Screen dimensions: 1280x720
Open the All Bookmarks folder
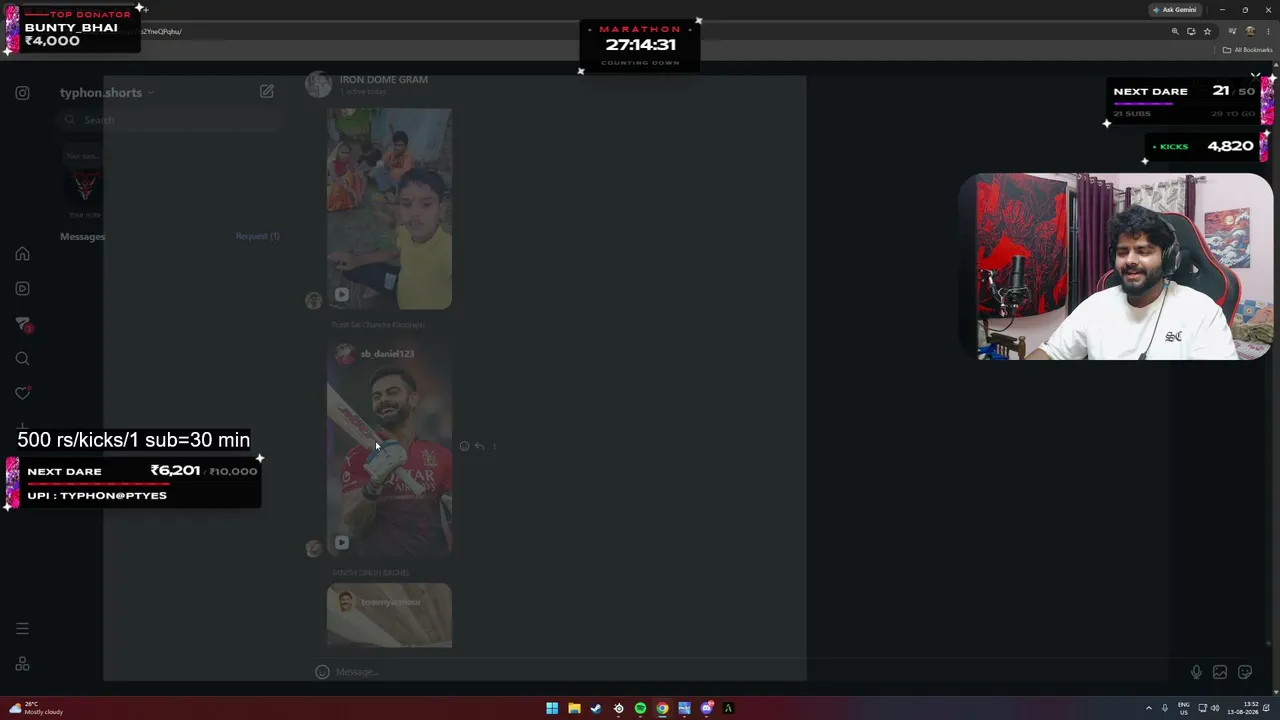tap(1248, 50)
